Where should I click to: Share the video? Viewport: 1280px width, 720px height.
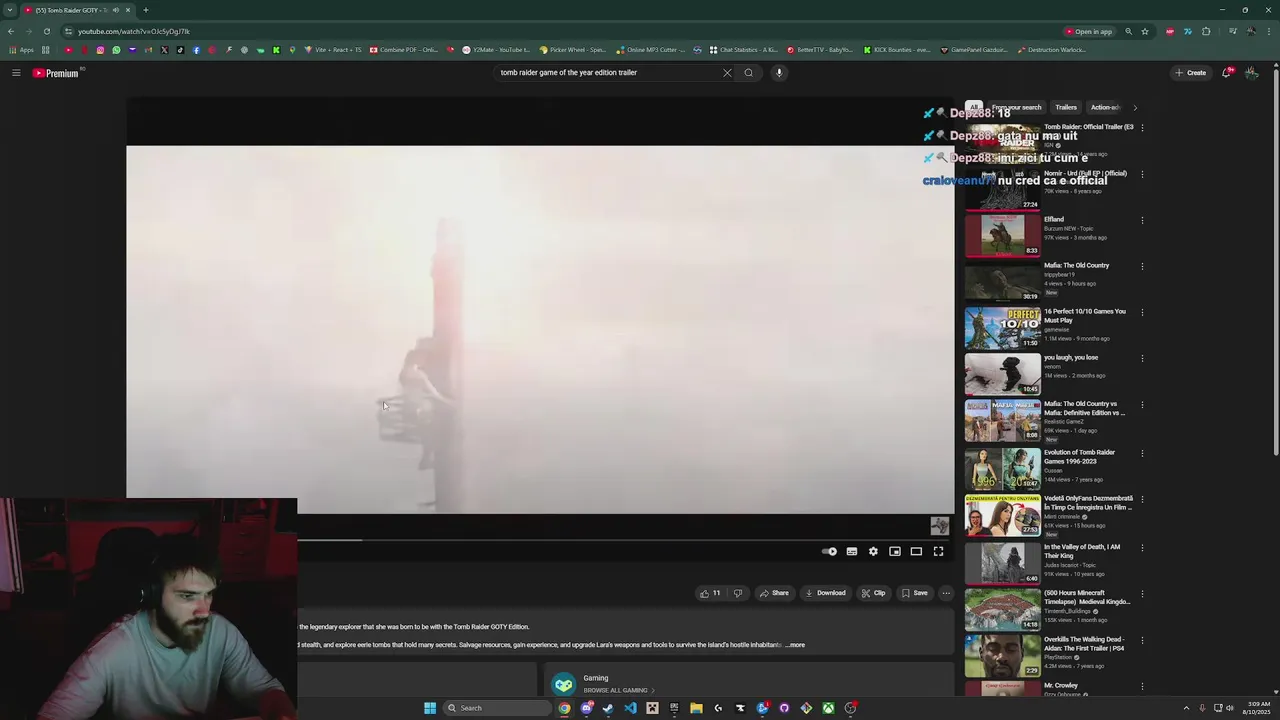tap(774, 593)
